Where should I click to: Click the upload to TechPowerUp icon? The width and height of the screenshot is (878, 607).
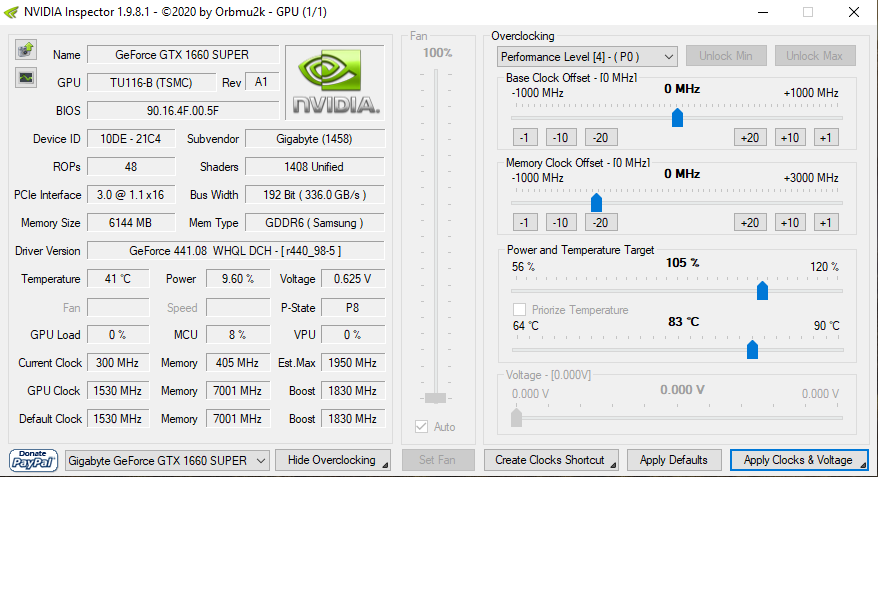[x=26, y=50]
